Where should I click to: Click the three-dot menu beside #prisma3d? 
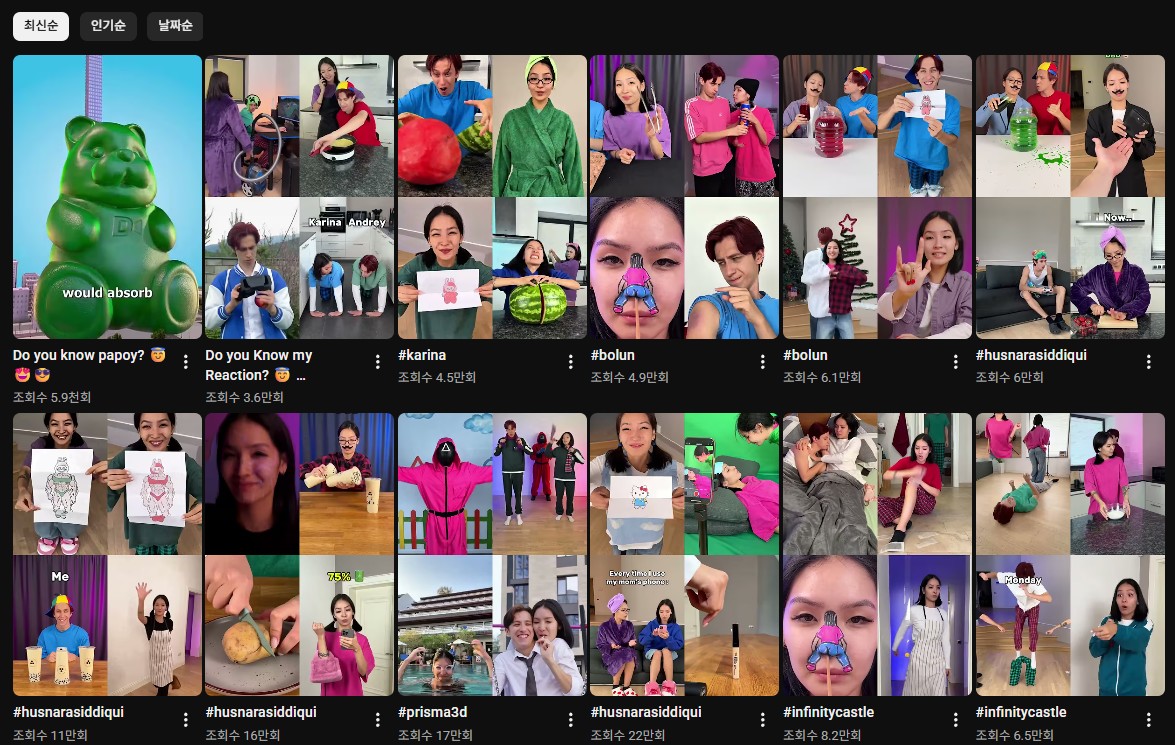(x=570, y=720)
